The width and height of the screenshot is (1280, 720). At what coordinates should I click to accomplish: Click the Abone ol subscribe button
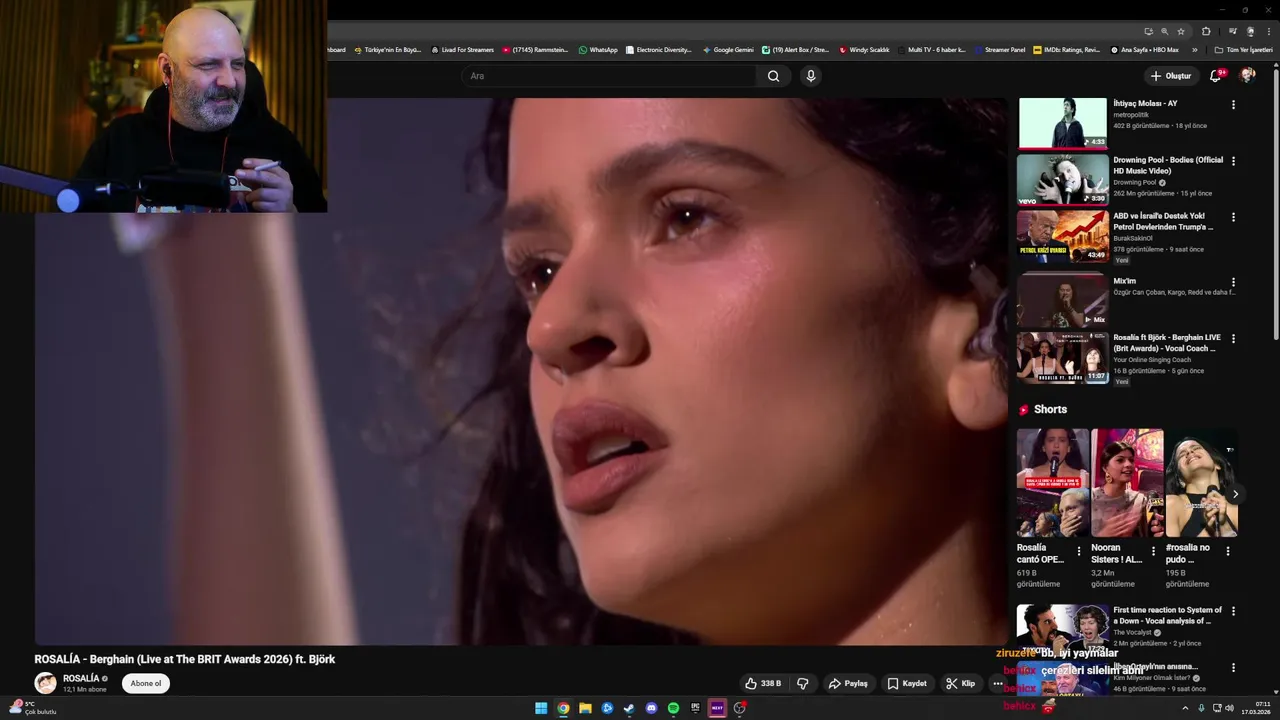coord(145,684)
